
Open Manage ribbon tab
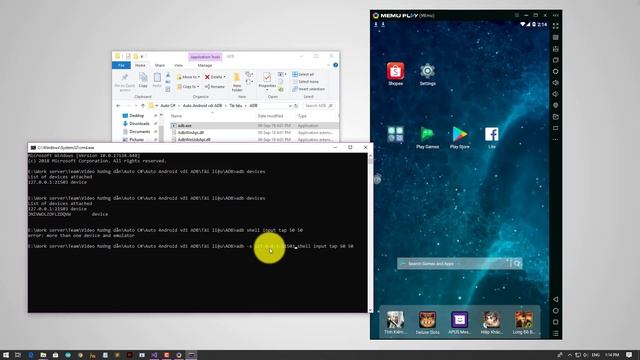coord(204,65)
